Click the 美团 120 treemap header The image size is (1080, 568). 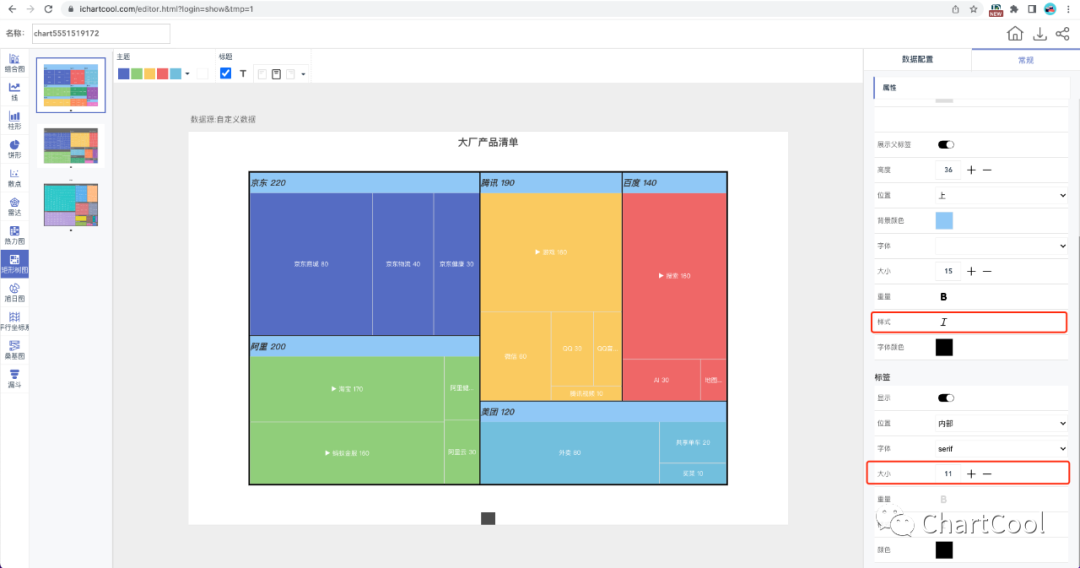(603, 412)
